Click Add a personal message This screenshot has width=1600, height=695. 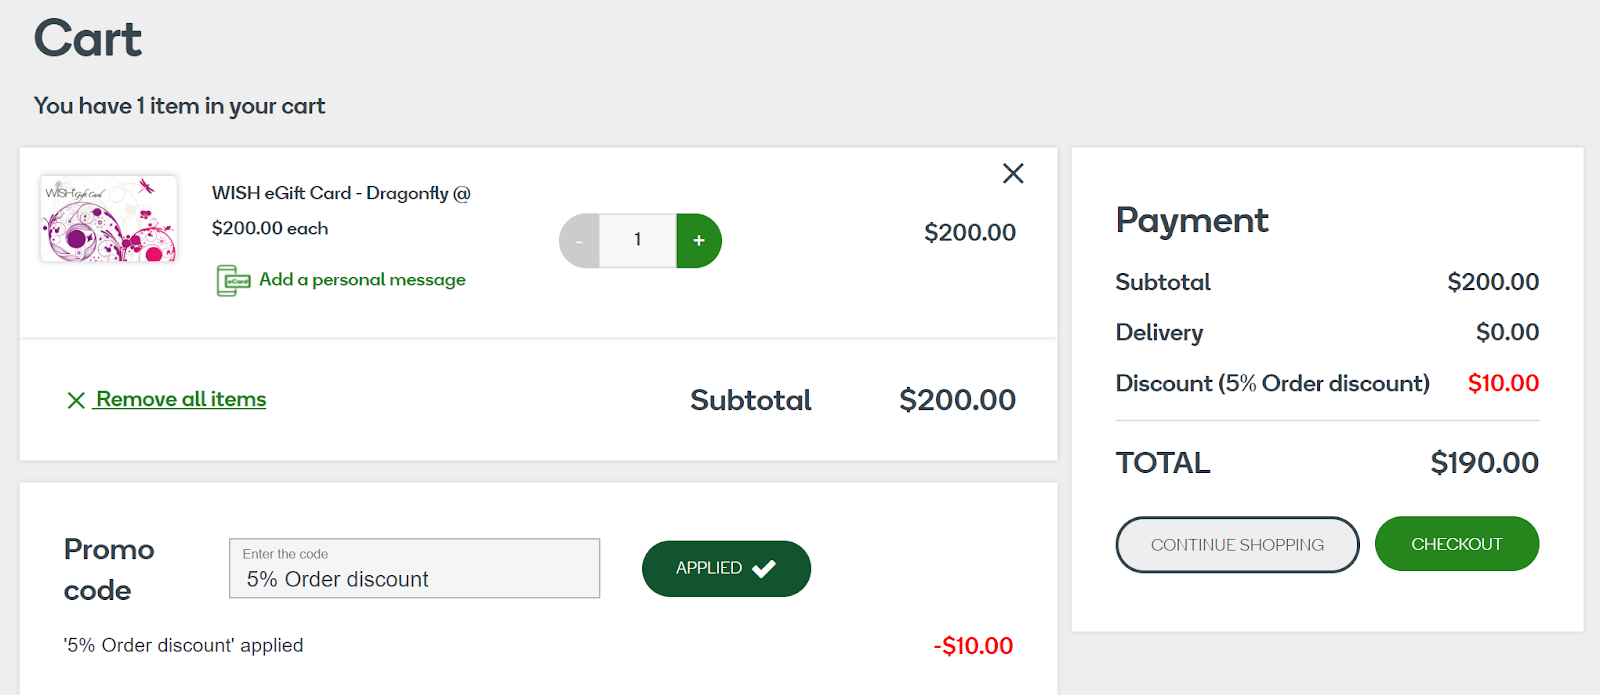(361, 280)
